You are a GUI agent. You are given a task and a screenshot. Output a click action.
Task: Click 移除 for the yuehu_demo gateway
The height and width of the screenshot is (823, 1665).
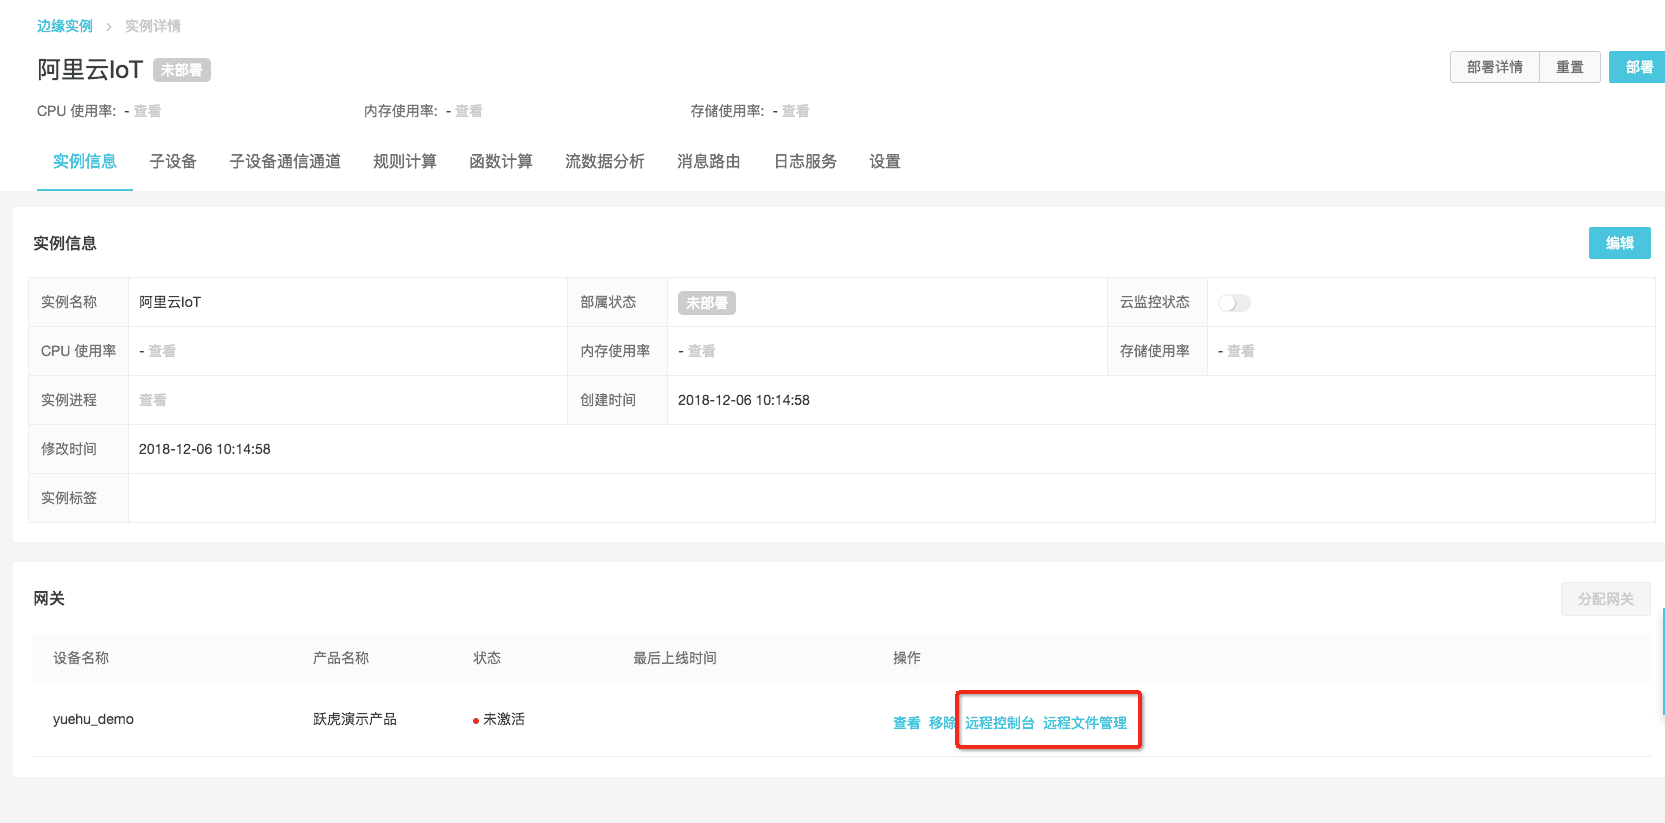[942, 723]
